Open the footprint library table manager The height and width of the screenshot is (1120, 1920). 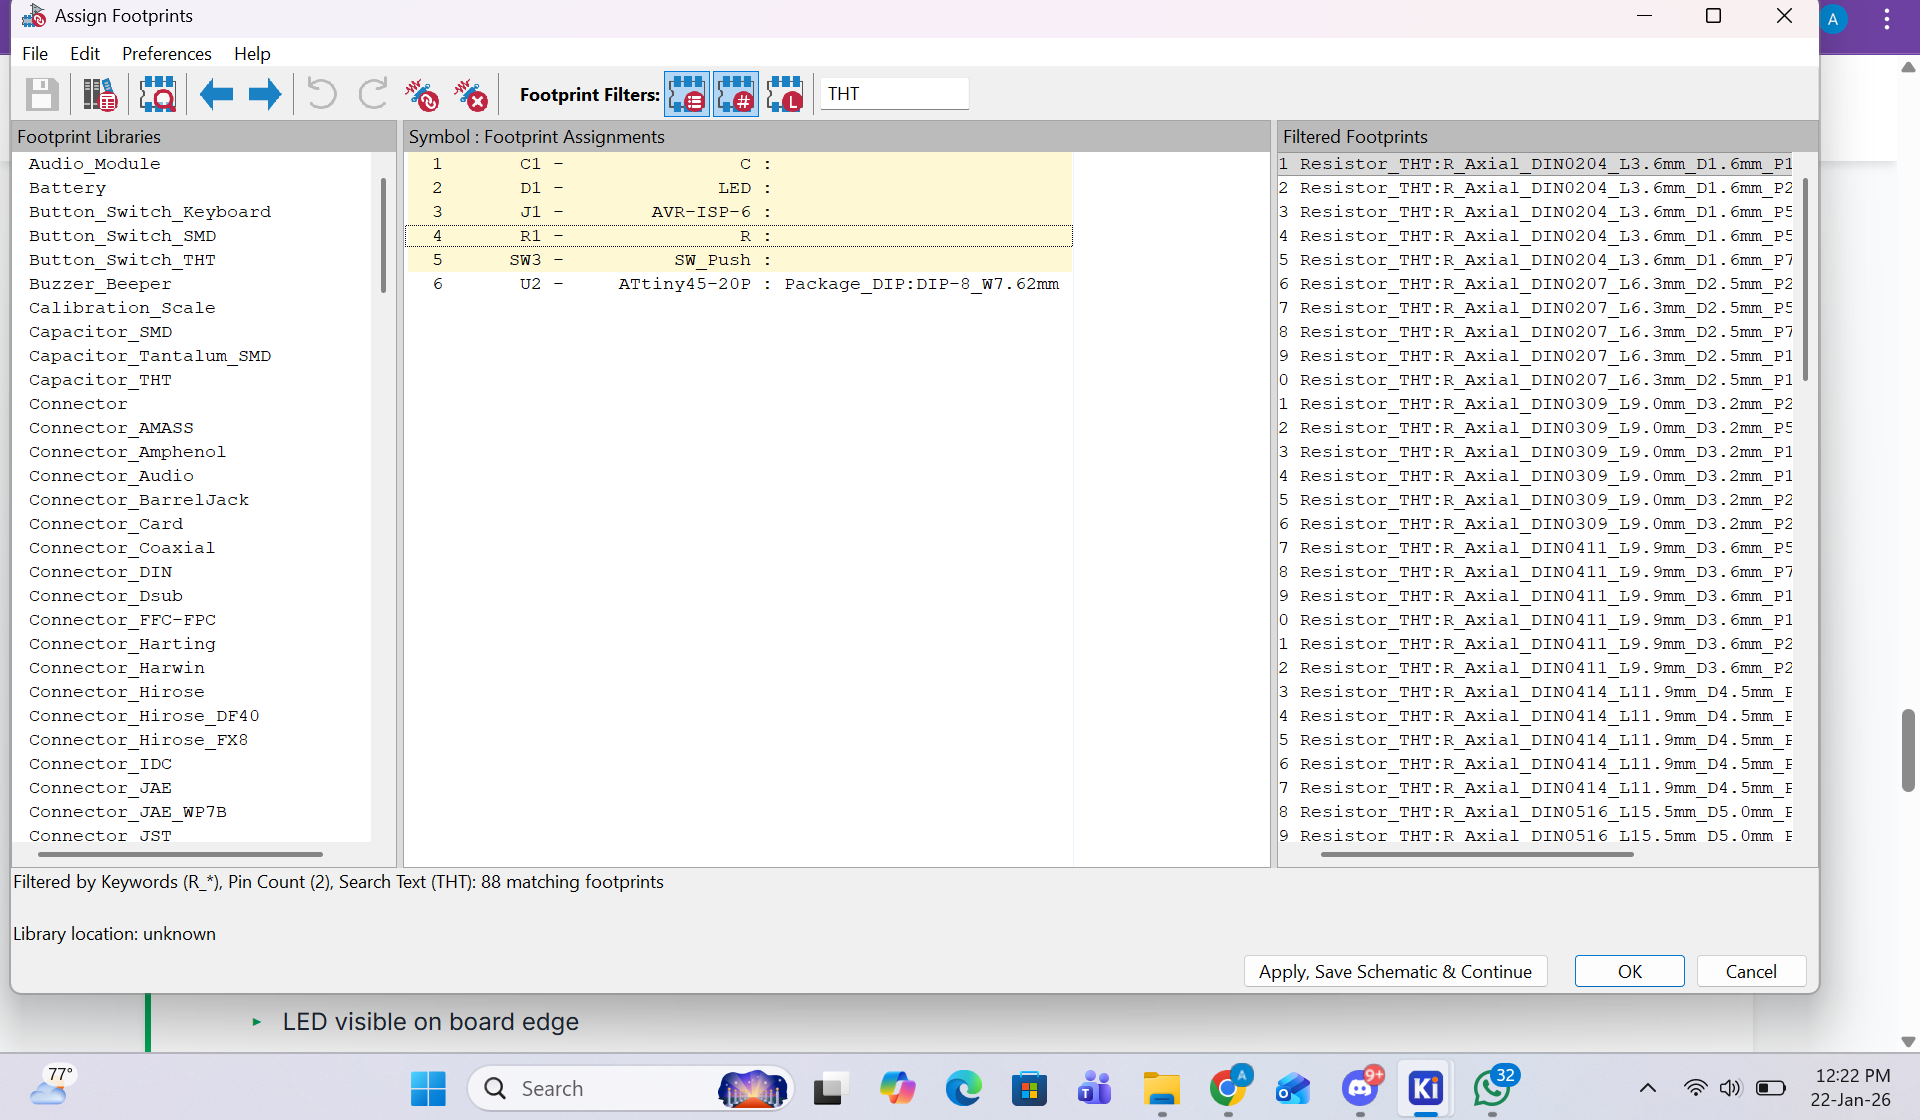99,95
